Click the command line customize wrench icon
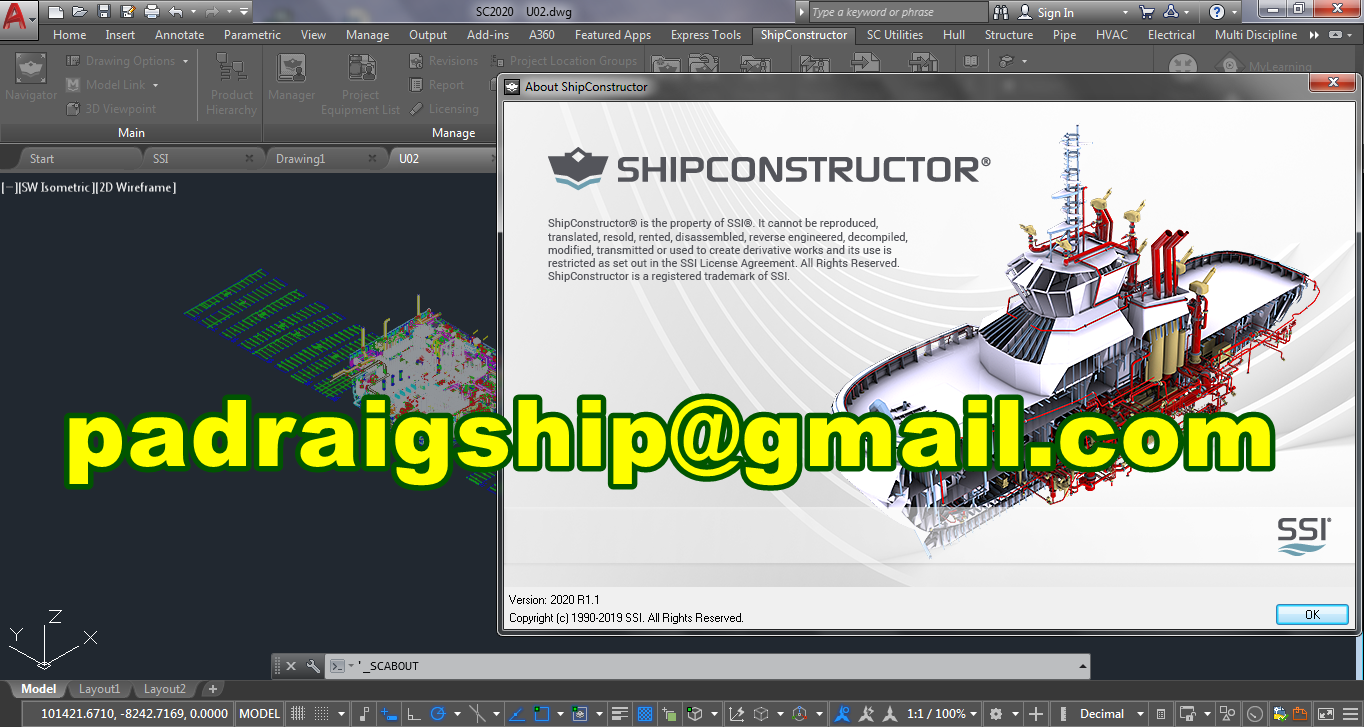 312,666
